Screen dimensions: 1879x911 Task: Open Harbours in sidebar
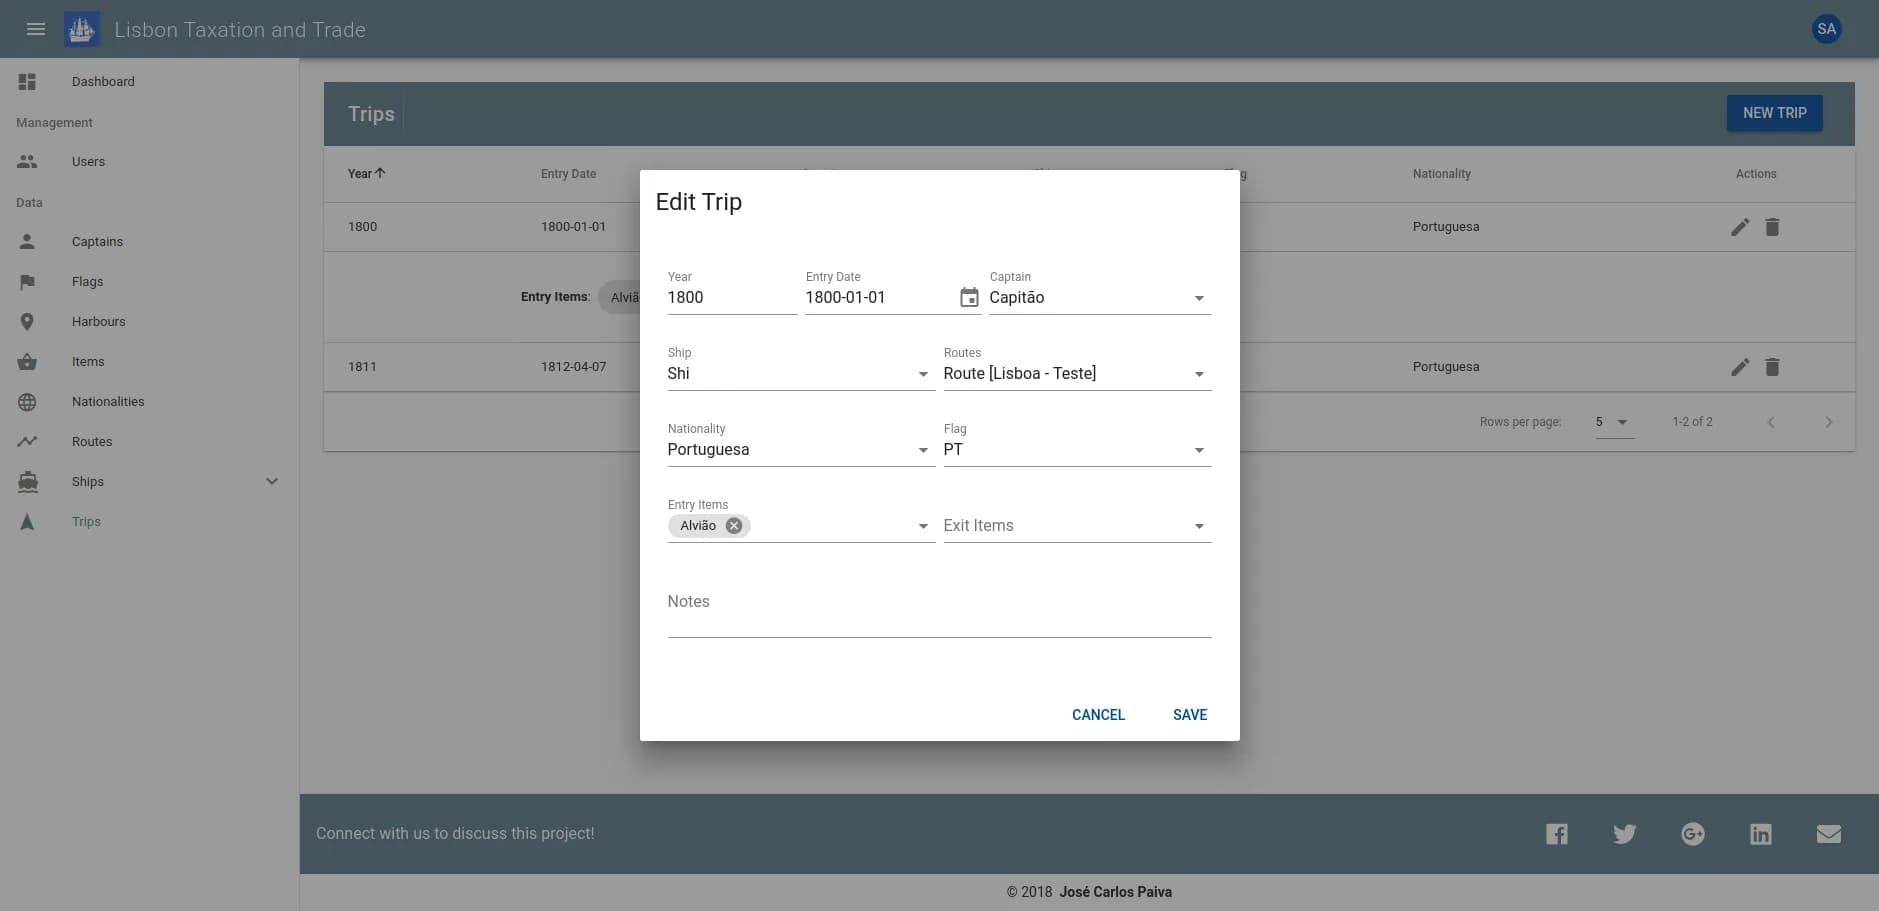(x=98, y=322)
